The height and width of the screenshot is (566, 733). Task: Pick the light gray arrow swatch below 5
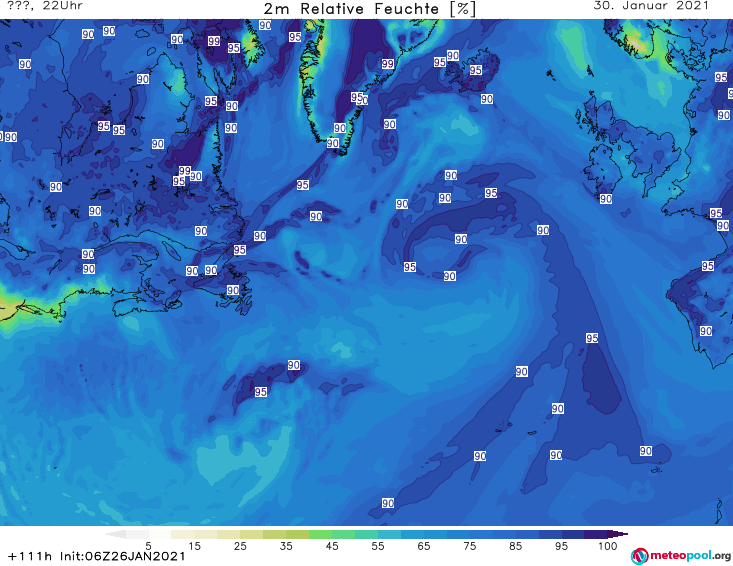[x=115, y=534]
